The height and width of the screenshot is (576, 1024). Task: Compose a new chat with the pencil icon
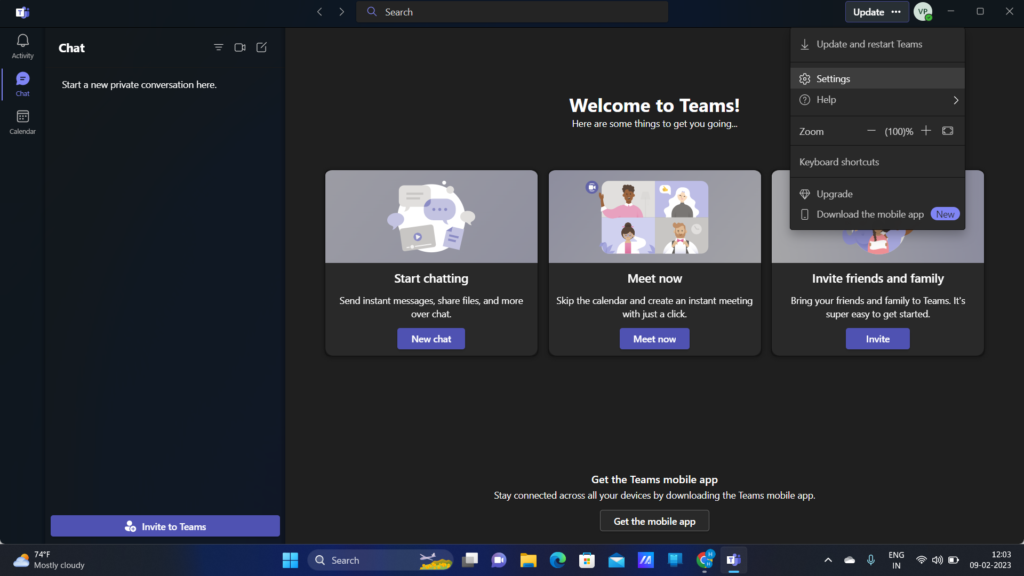pos(261,48)
